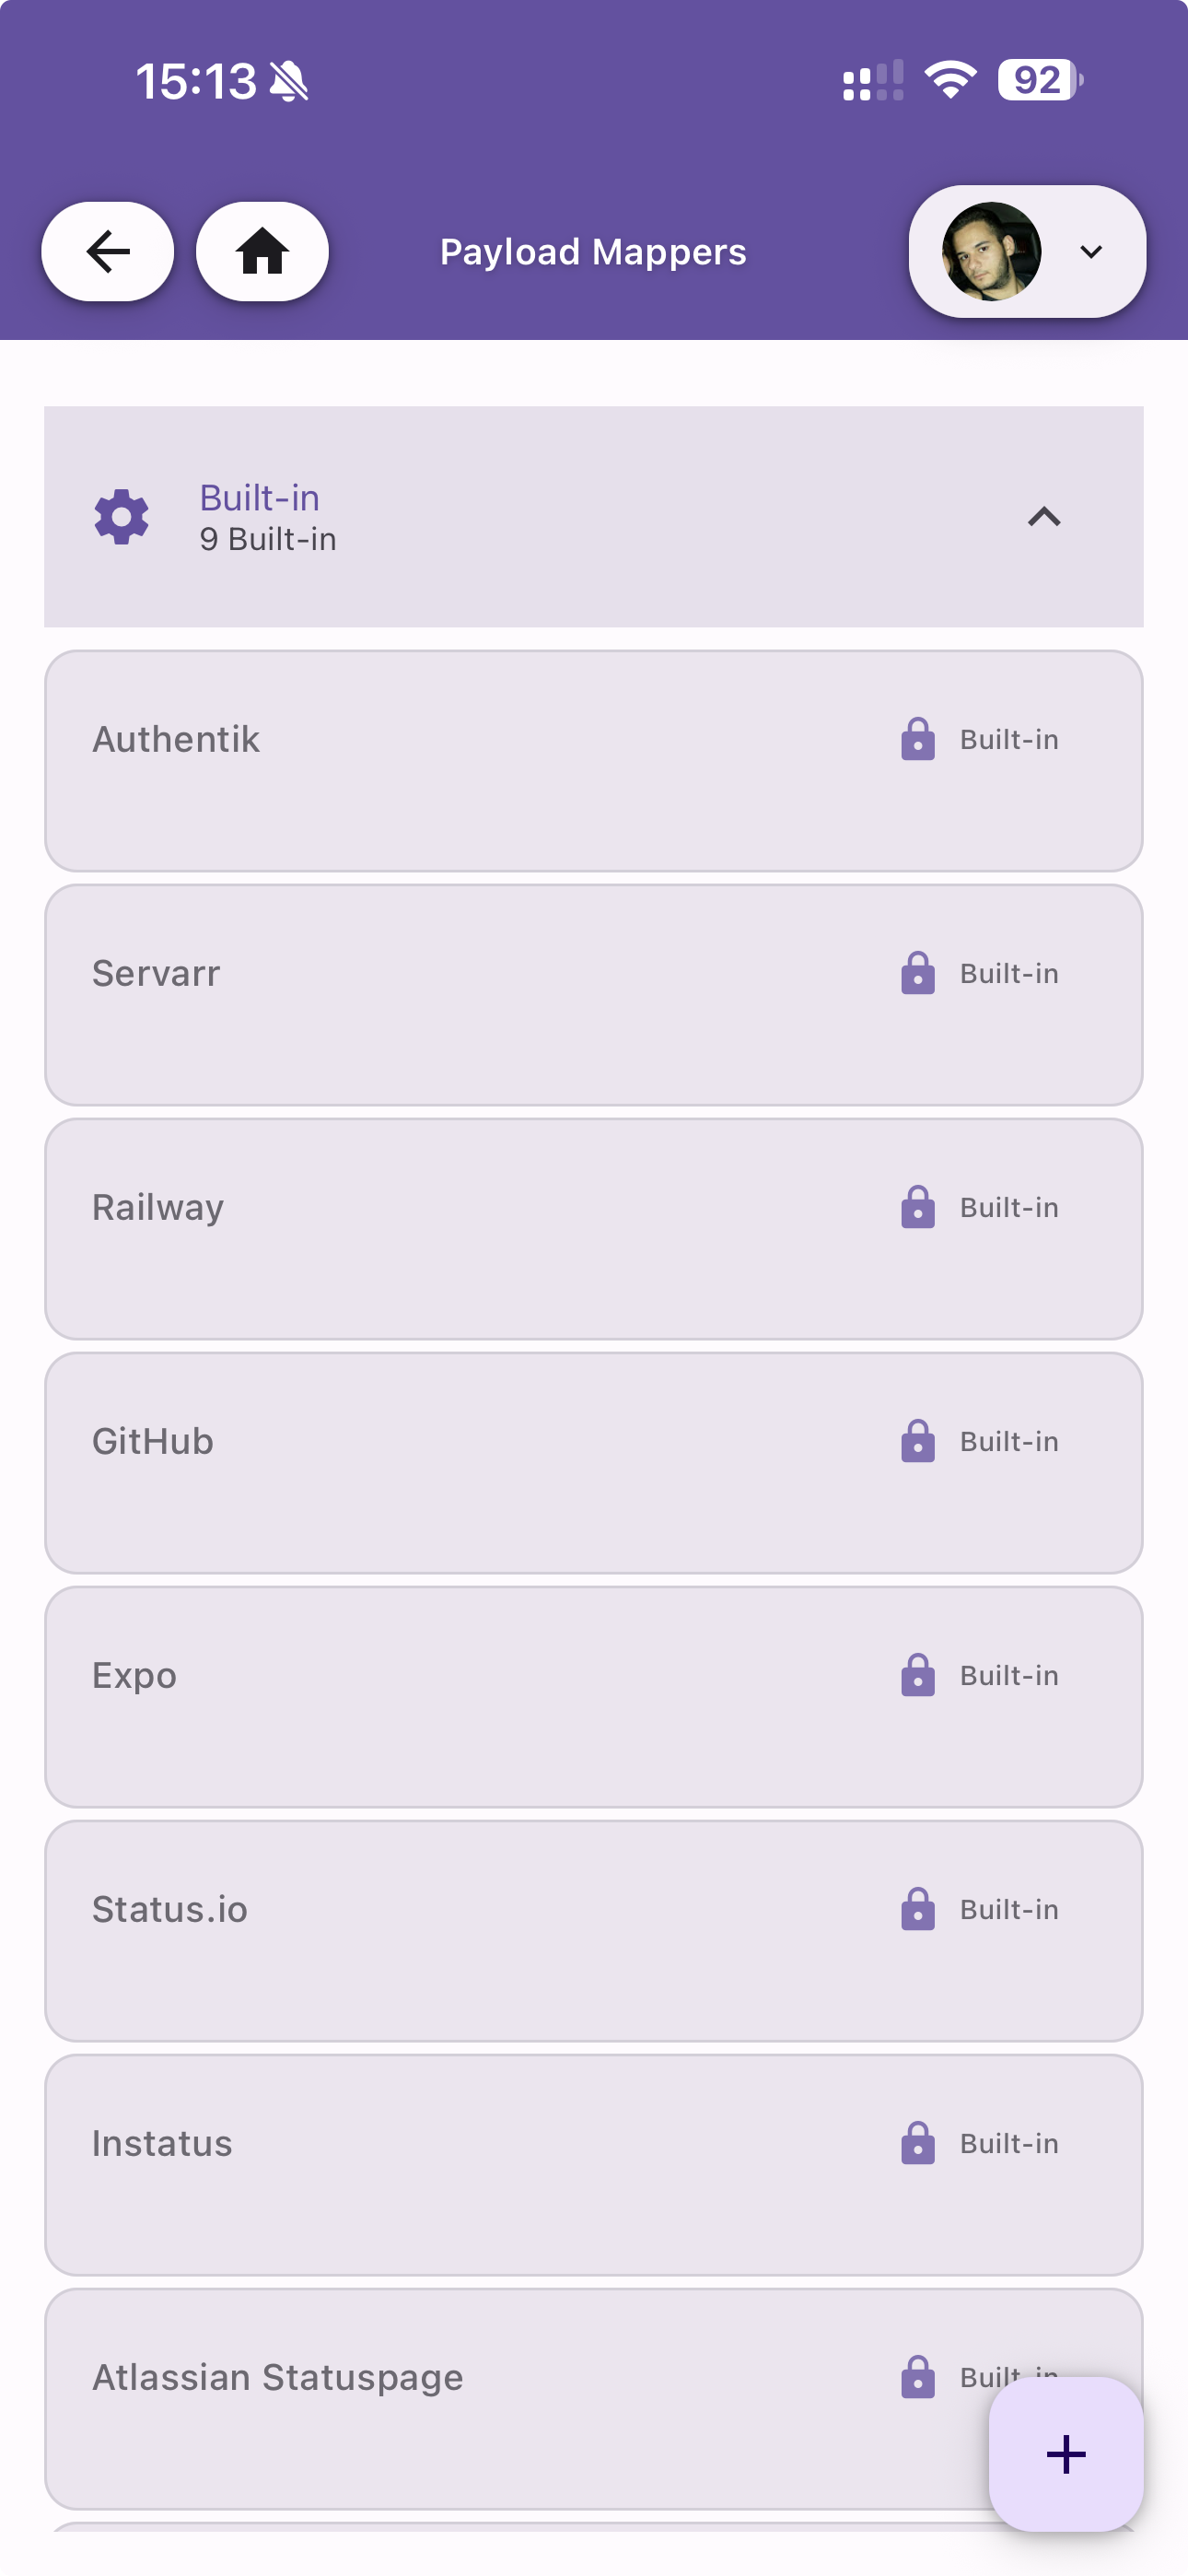Image resolution: width=1188 pixels, height=2576 pixels.
Task: Collapse the Built-in section chevron
Action: [1044, 517]
